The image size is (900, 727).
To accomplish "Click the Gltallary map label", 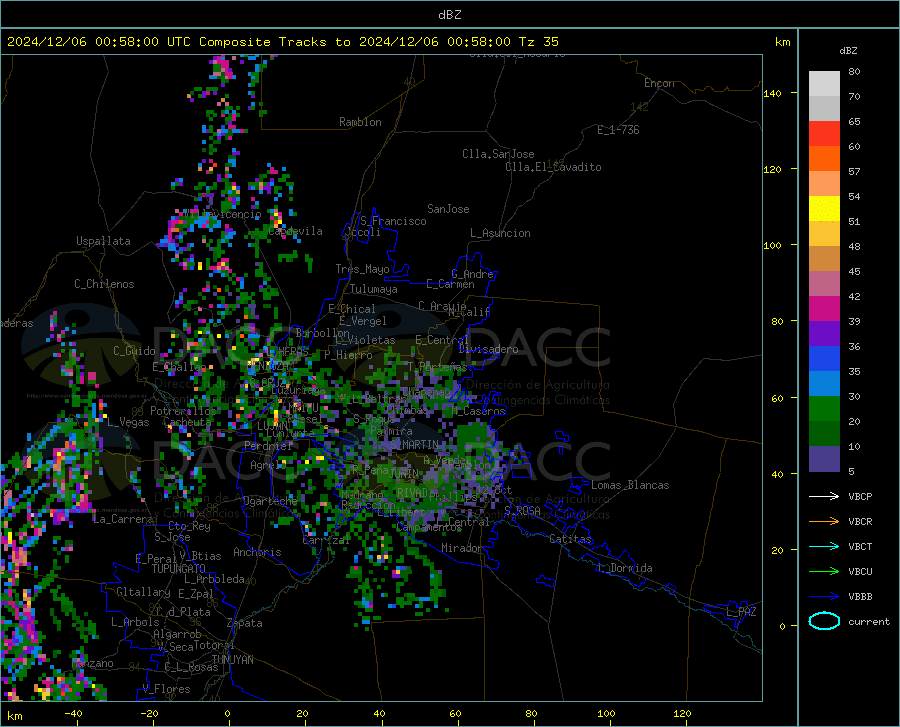I will click(x=143, y=592).
